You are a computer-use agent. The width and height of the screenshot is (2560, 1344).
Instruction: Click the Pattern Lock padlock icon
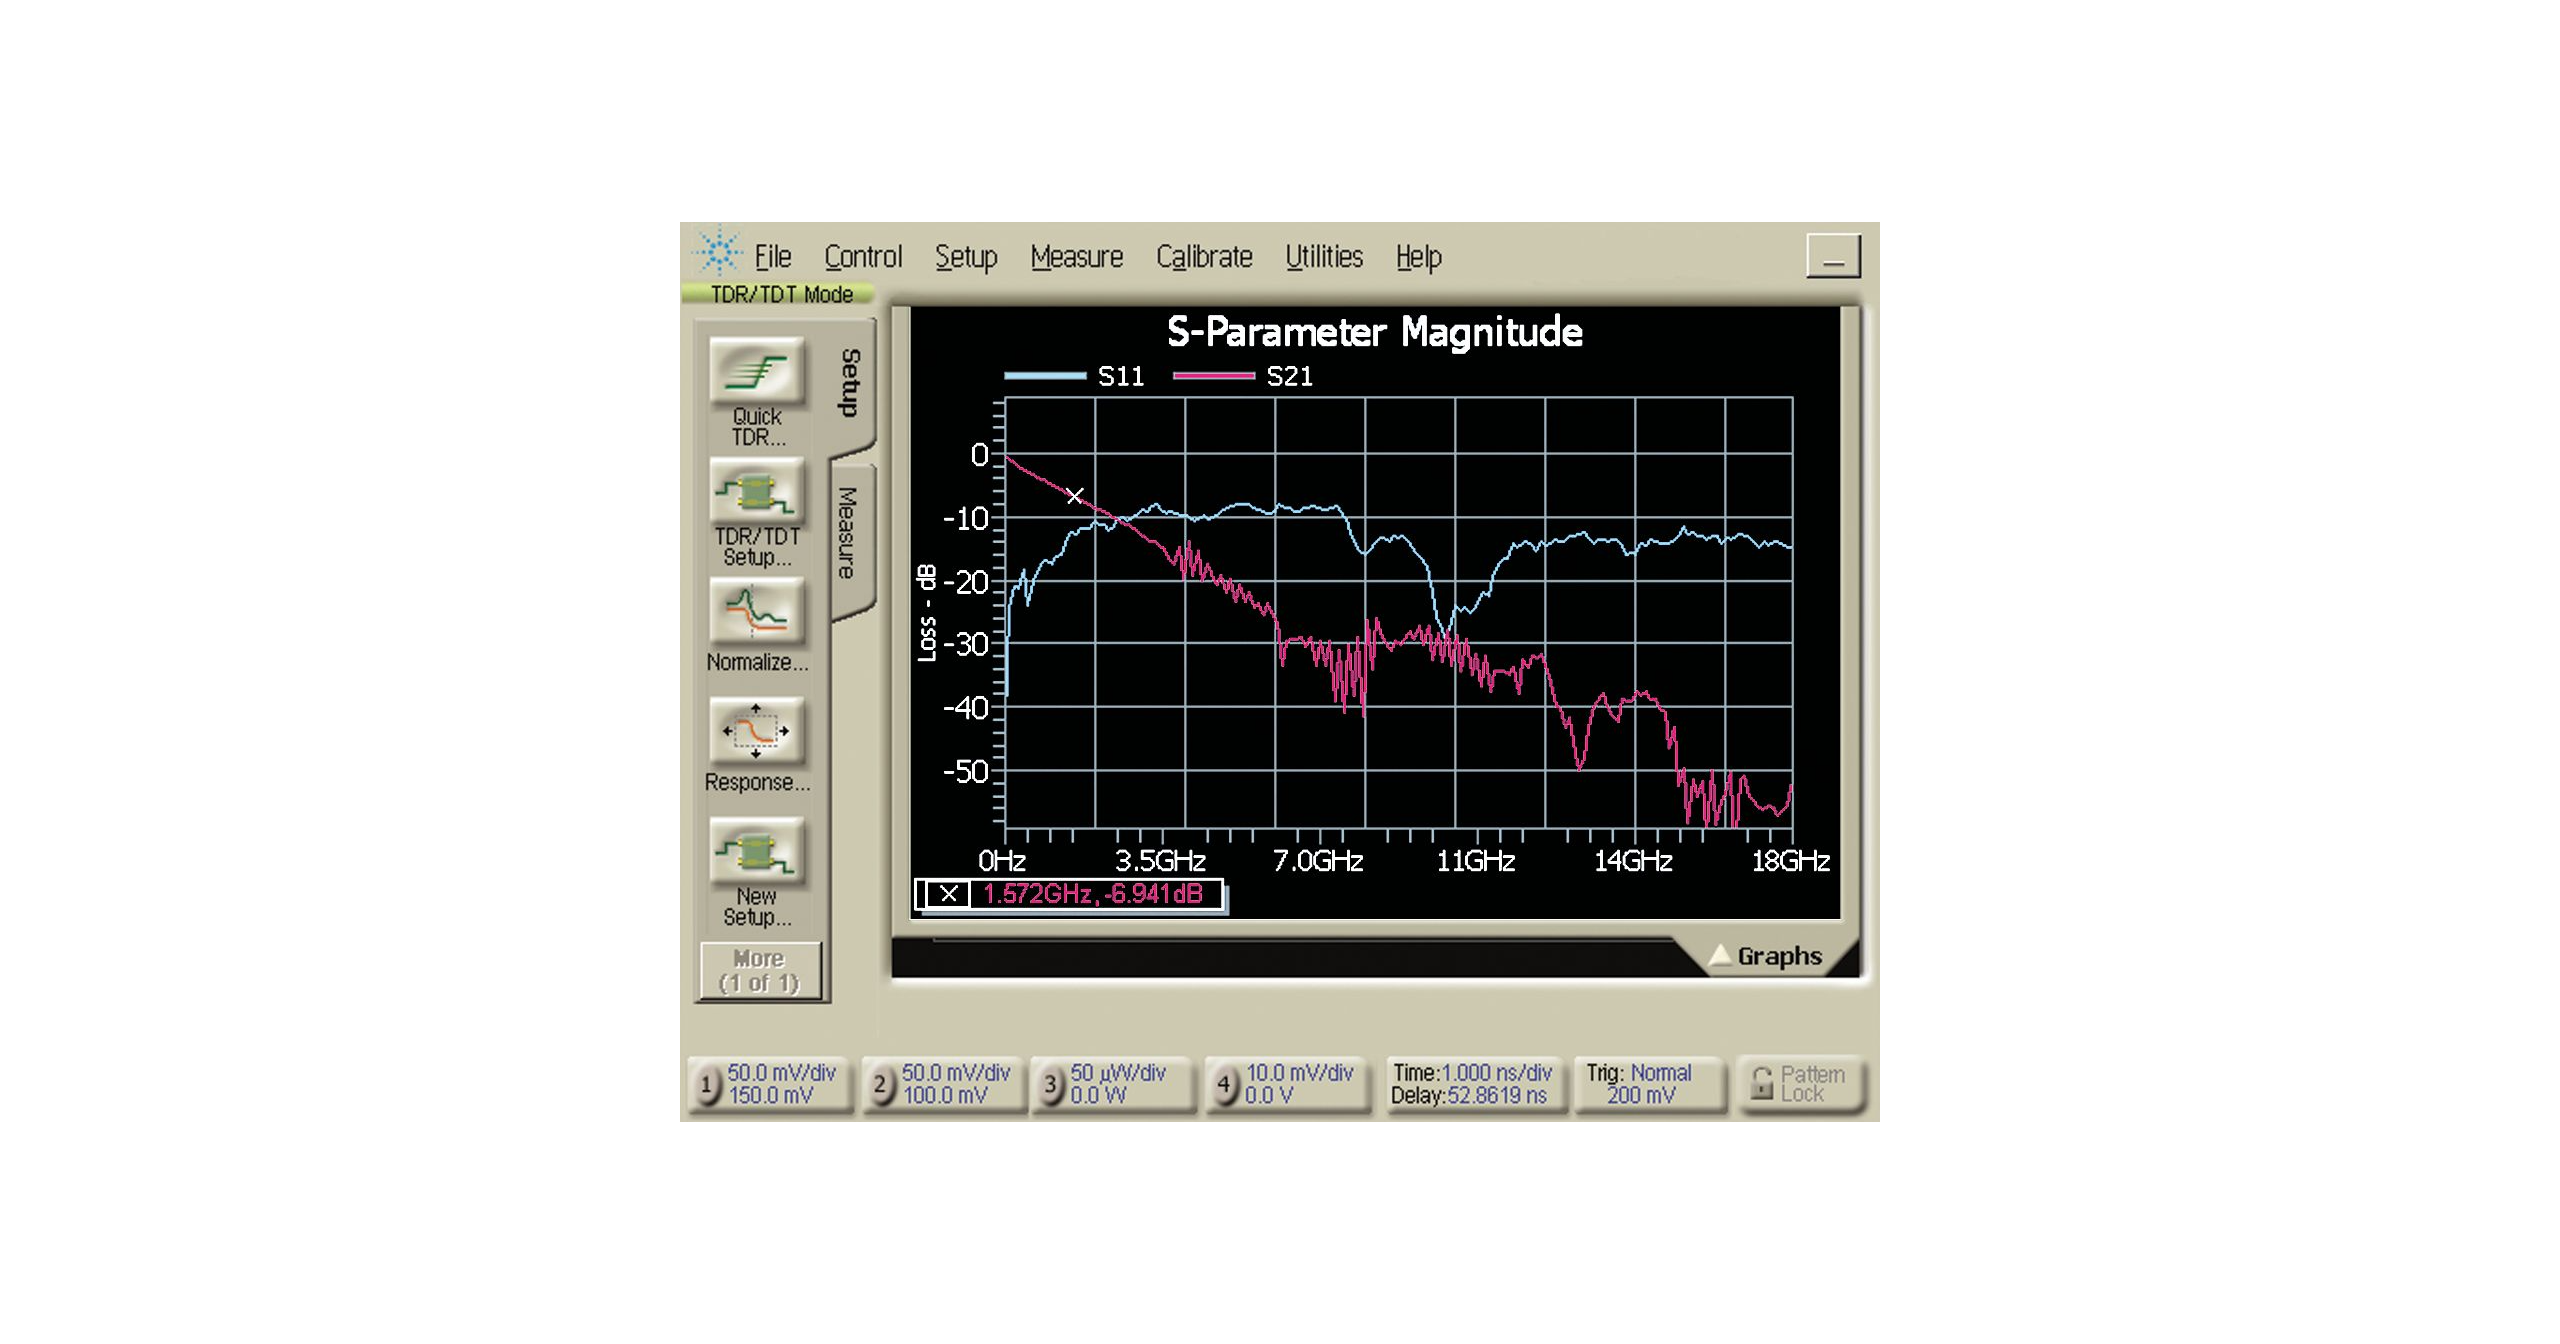point(1762,1084)
